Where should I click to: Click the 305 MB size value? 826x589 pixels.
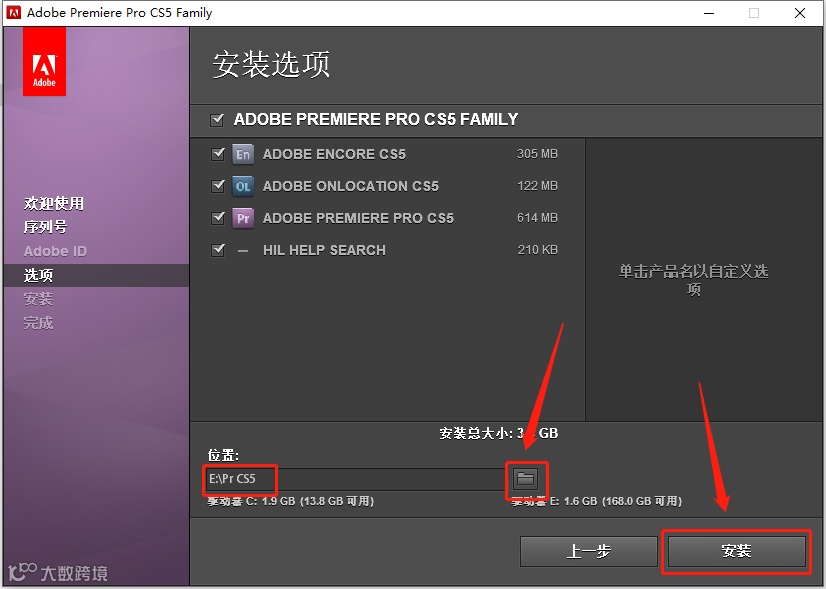537,154
